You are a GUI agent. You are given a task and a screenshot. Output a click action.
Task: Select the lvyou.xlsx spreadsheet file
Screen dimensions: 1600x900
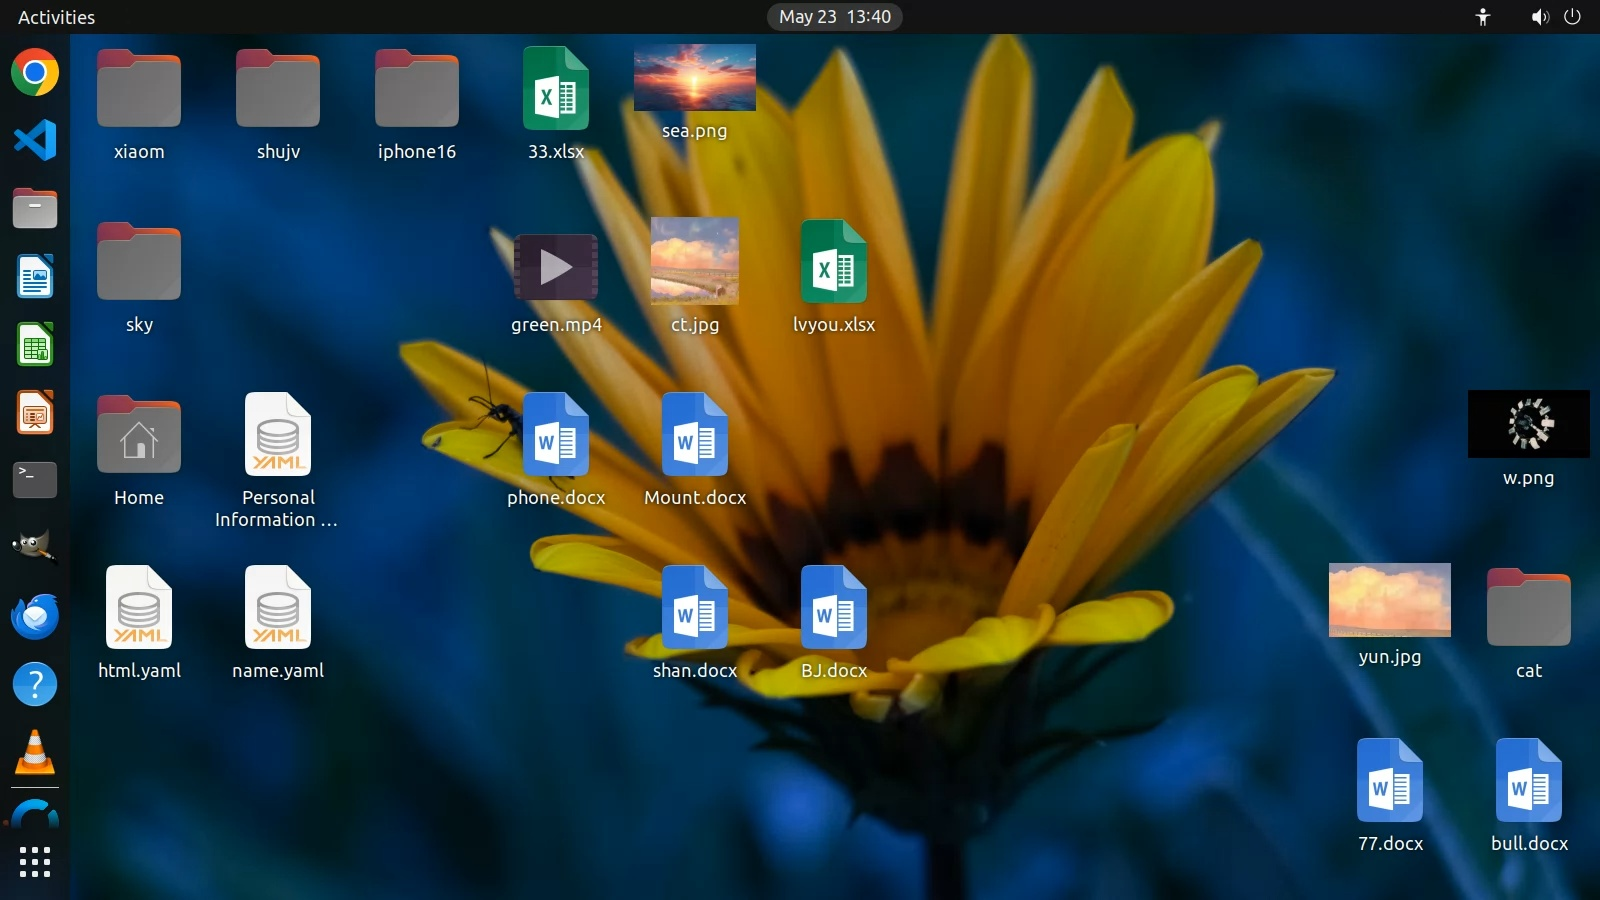(x=833, y=263)
